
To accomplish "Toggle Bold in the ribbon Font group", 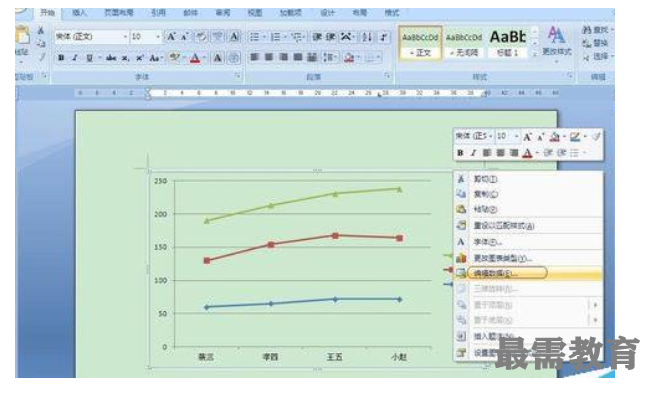I will tap(61, 58).
